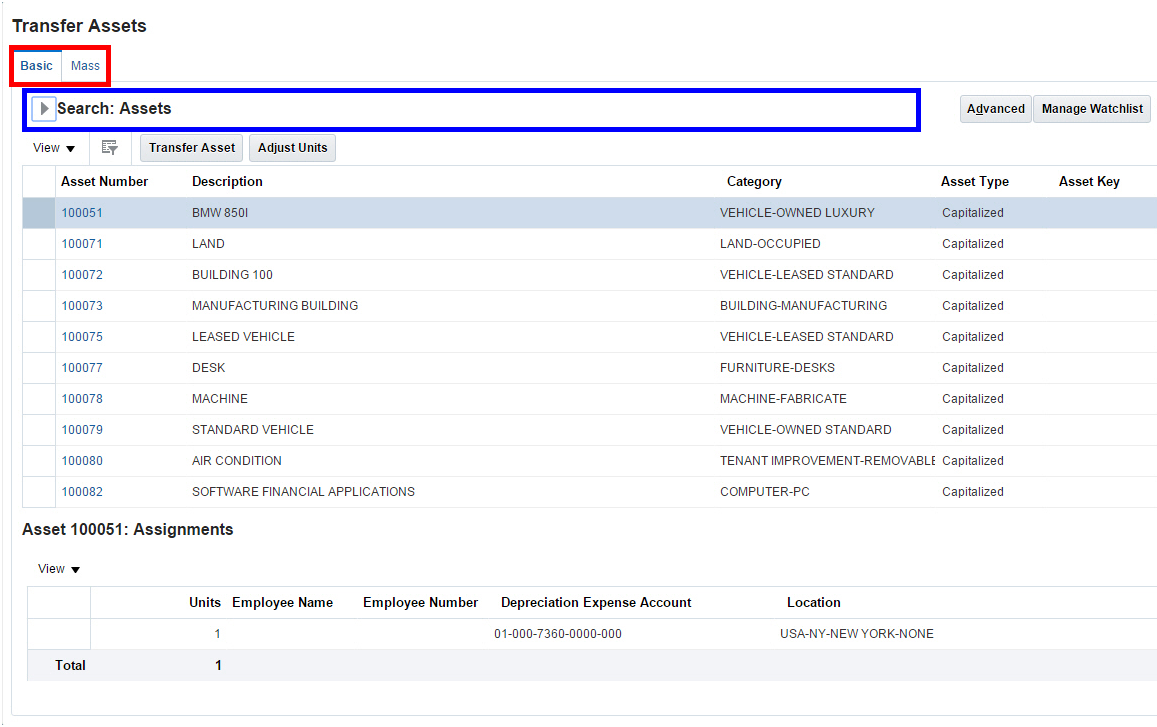
Task: Click the LAND-OCCUPIED category cell
Action: [770, 244]
